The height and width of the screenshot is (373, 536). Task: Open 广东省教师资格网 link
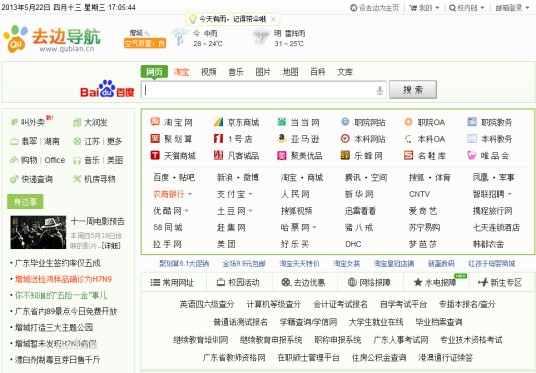pos(234,358)
